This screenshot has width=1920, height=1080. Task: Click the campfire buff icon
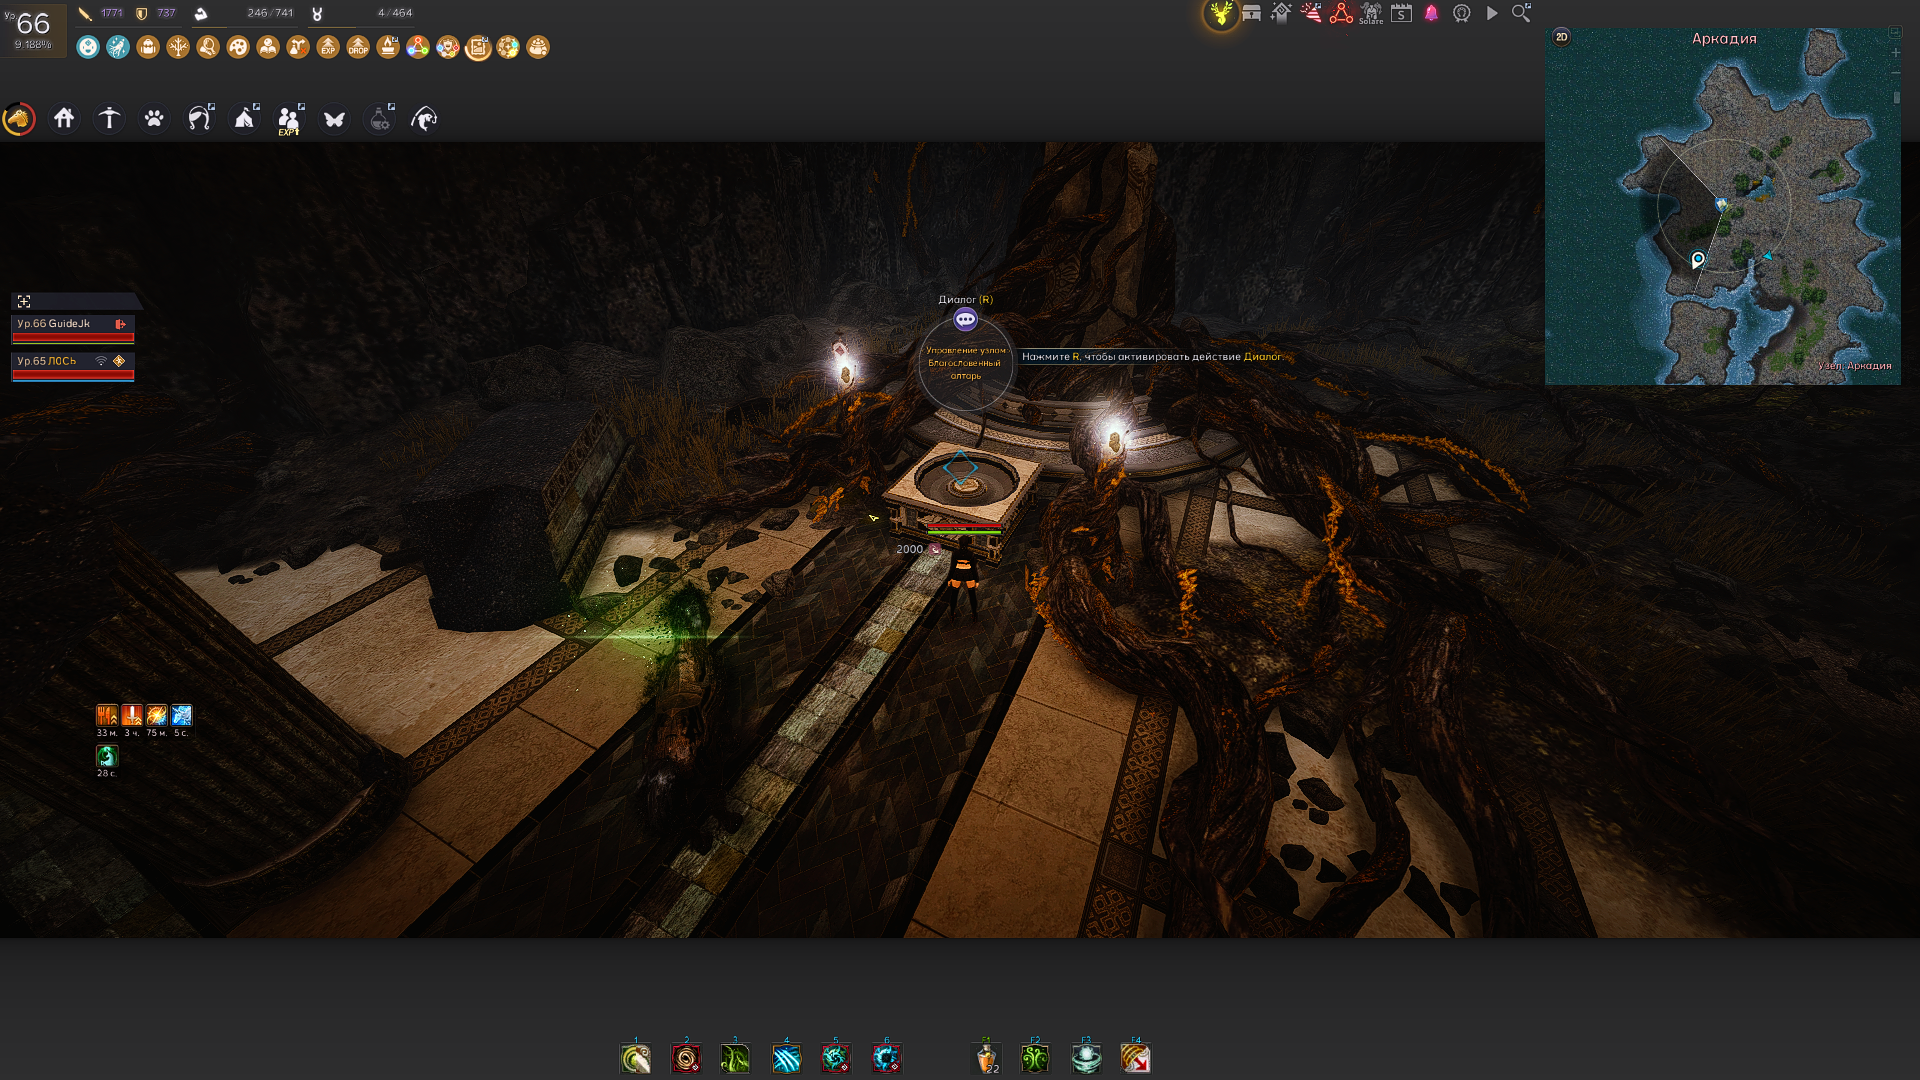pos(388,47)
